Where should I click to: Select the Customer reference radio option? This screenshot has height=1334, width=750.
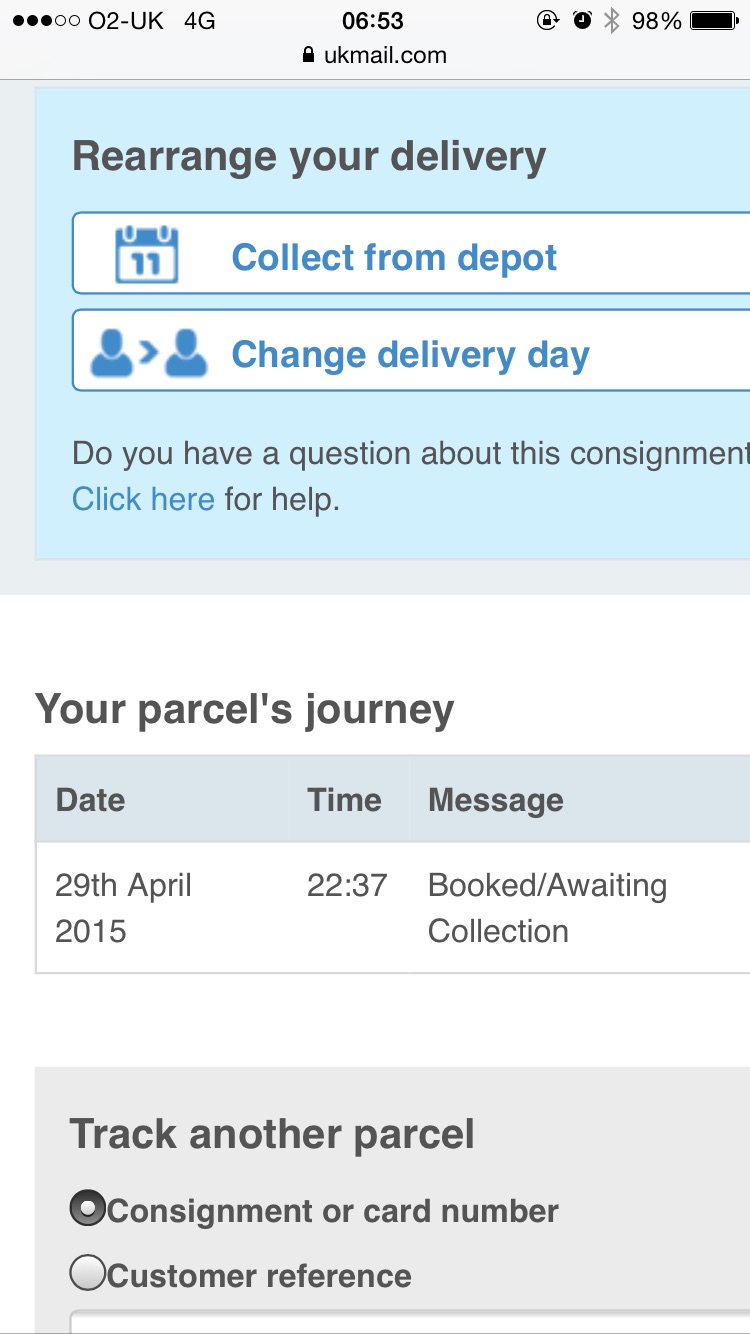pyautogui.click(x=87, y=1274)
